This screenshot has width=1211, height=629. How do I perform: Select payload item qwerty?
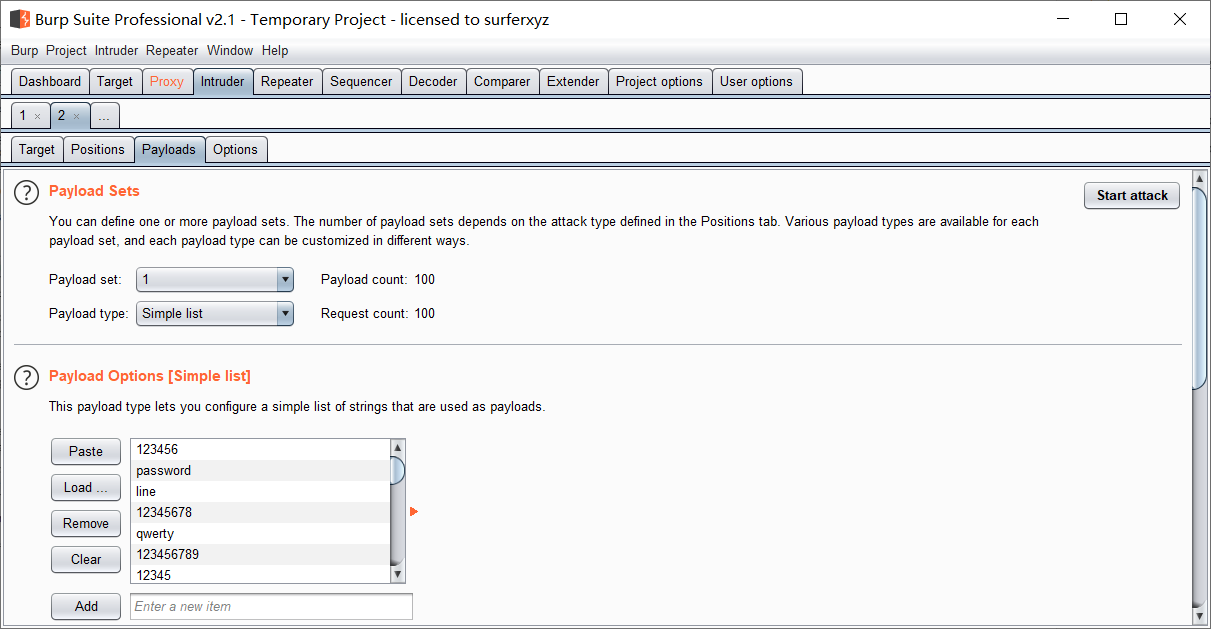point(260,534)
